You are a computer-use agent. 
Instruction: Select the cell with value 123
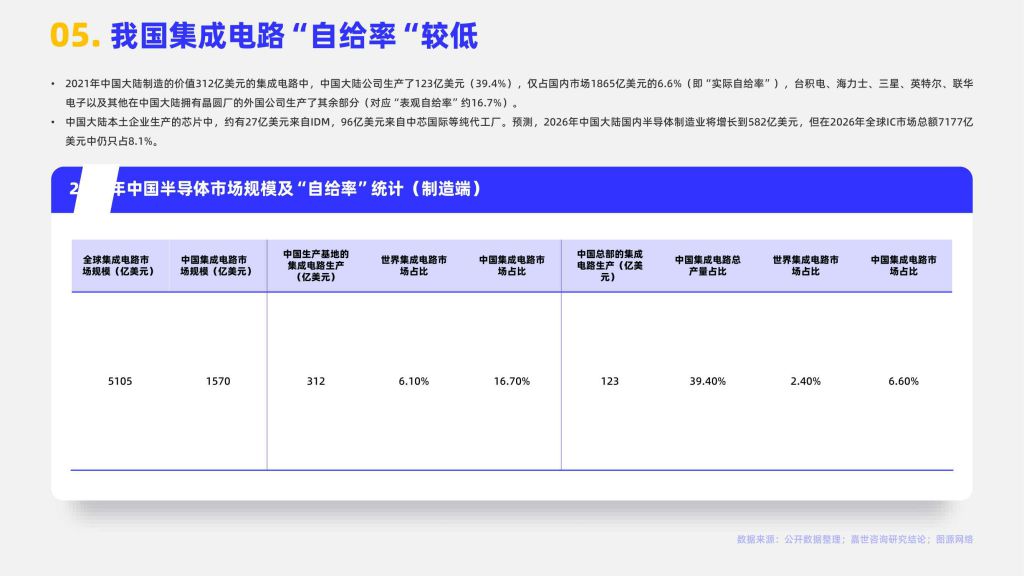click(609, 381)
